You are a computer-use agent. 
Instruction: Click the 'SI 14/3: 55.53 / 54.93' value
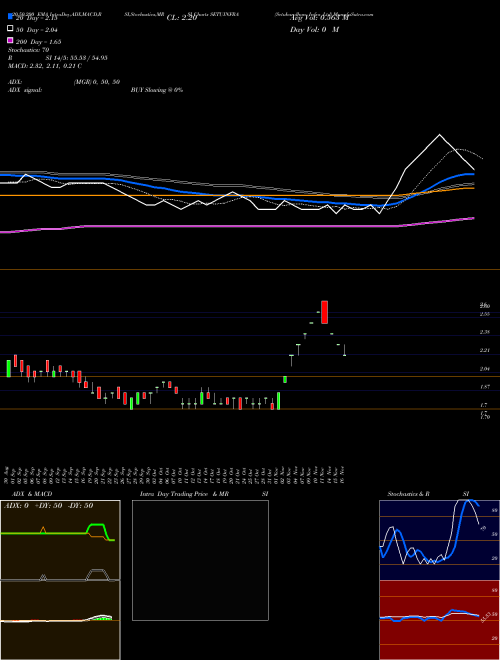(77, 58)
